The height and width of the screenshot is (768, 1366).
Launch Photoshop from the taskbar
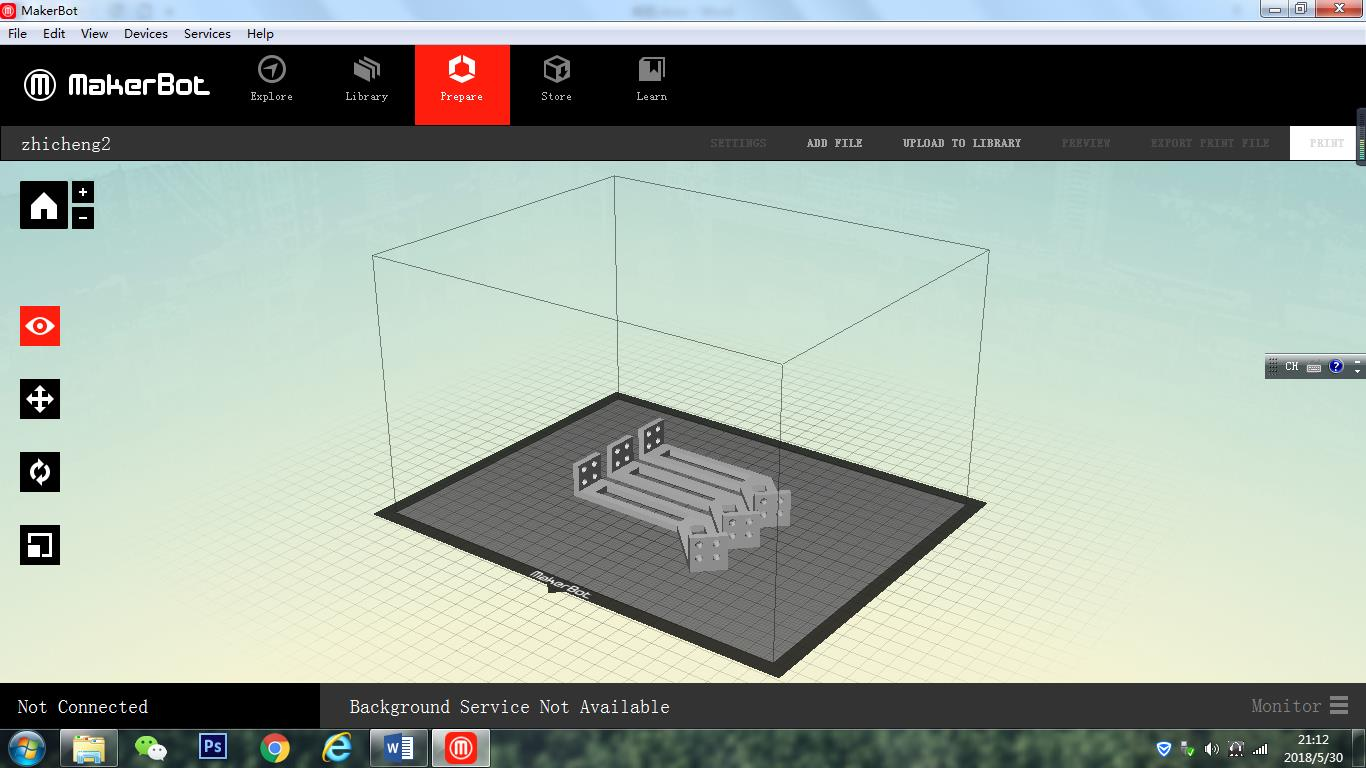click(x=213, y=748)
